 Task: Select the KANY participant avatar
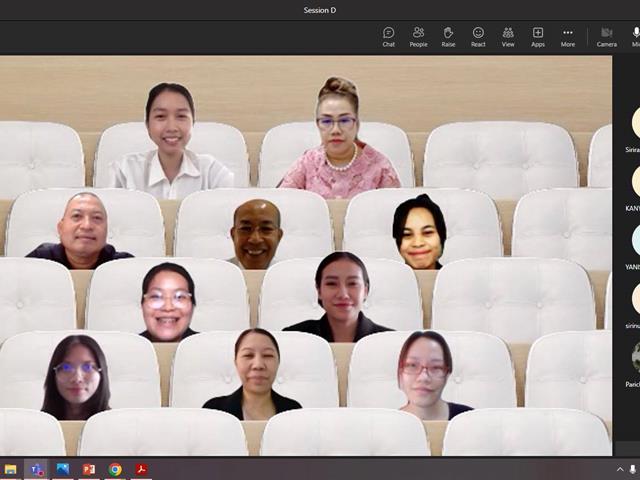pos(636,182)
